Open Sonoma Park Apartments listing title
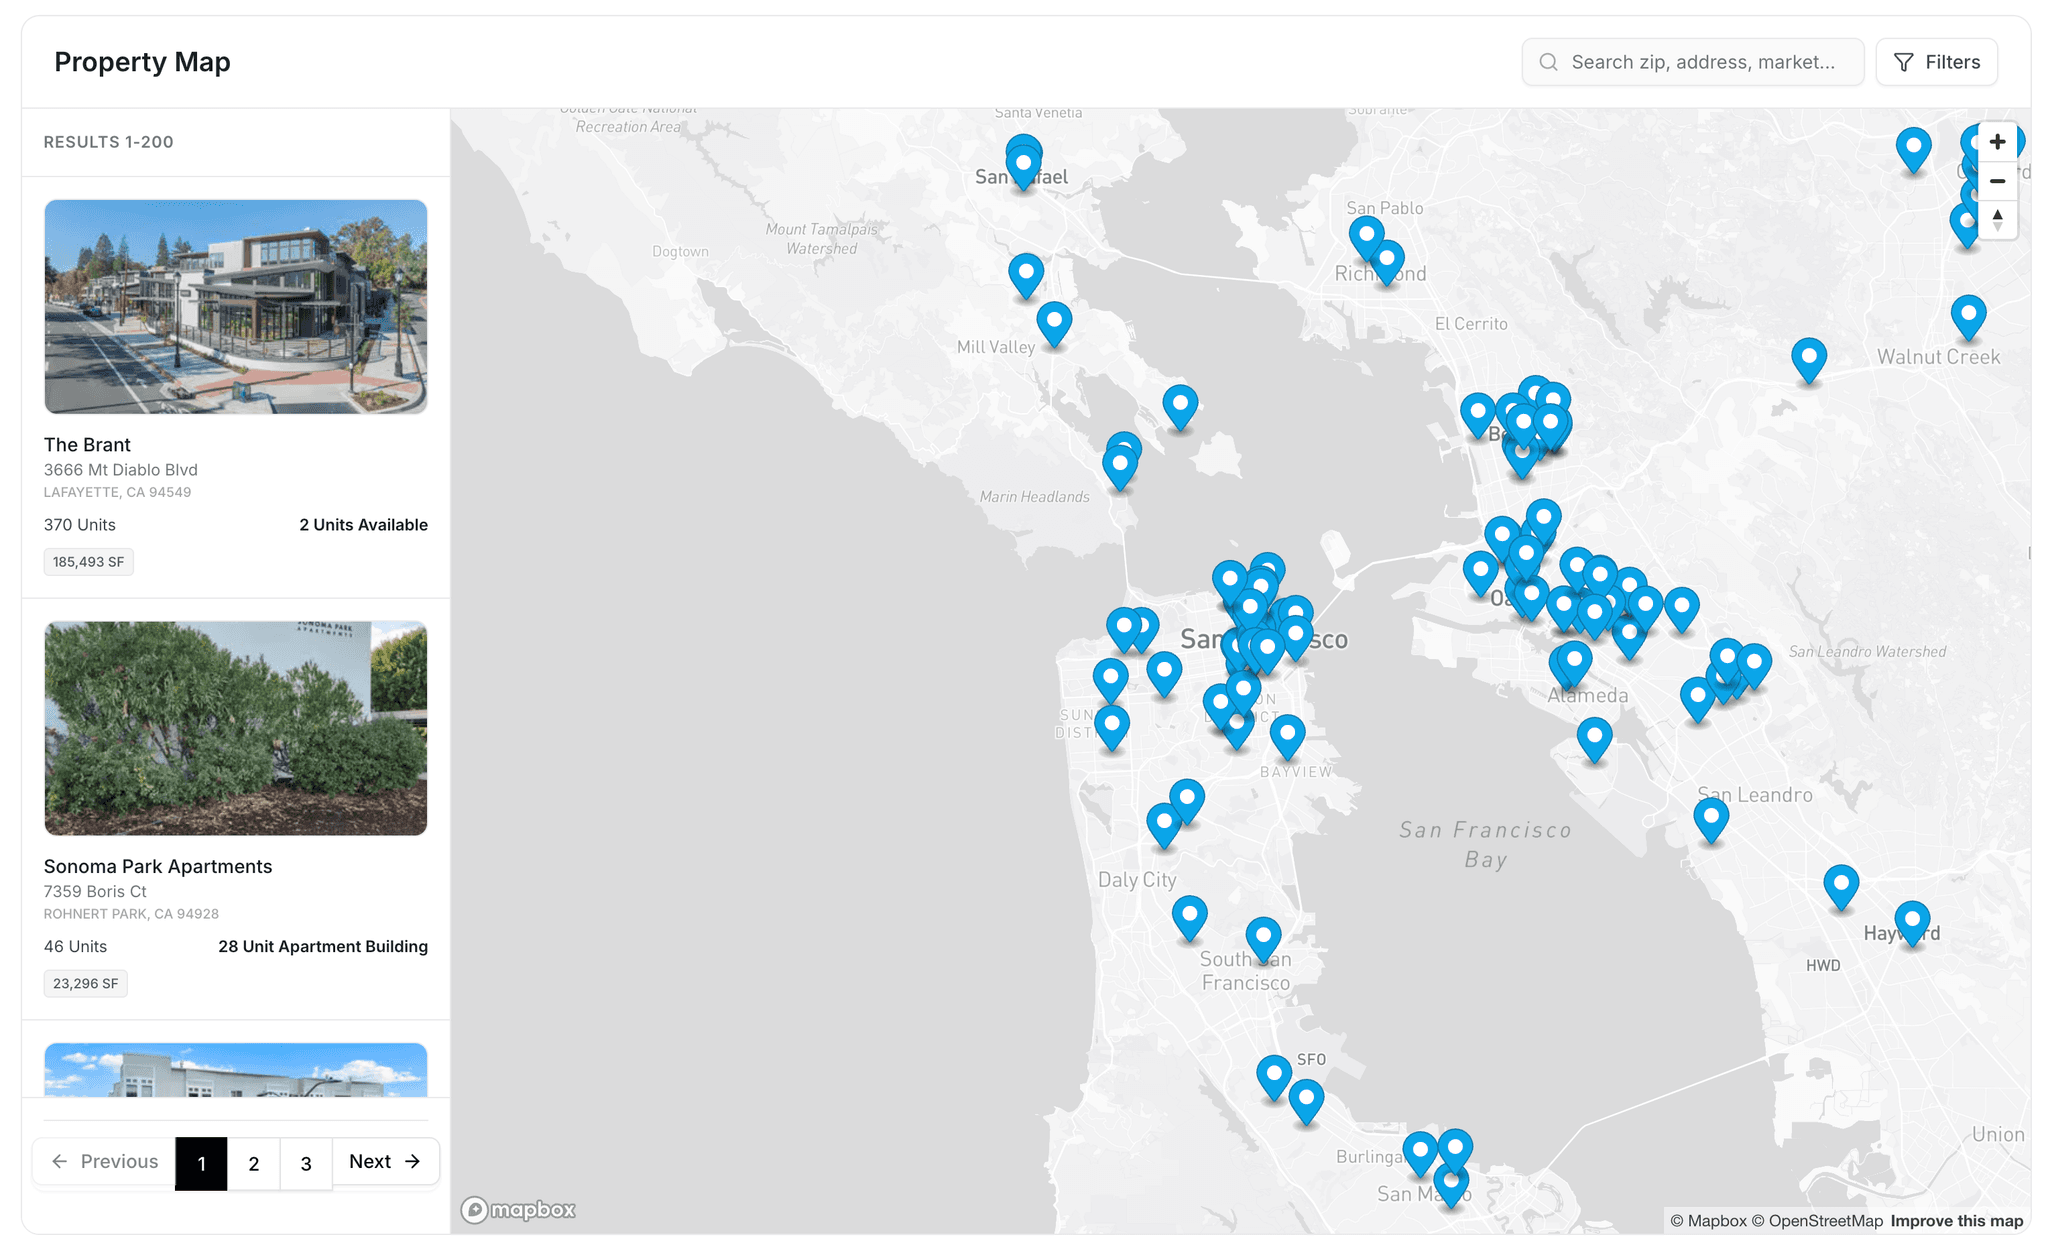Viewport: 2048px width, 1258px height. click(x=158, y=866)
